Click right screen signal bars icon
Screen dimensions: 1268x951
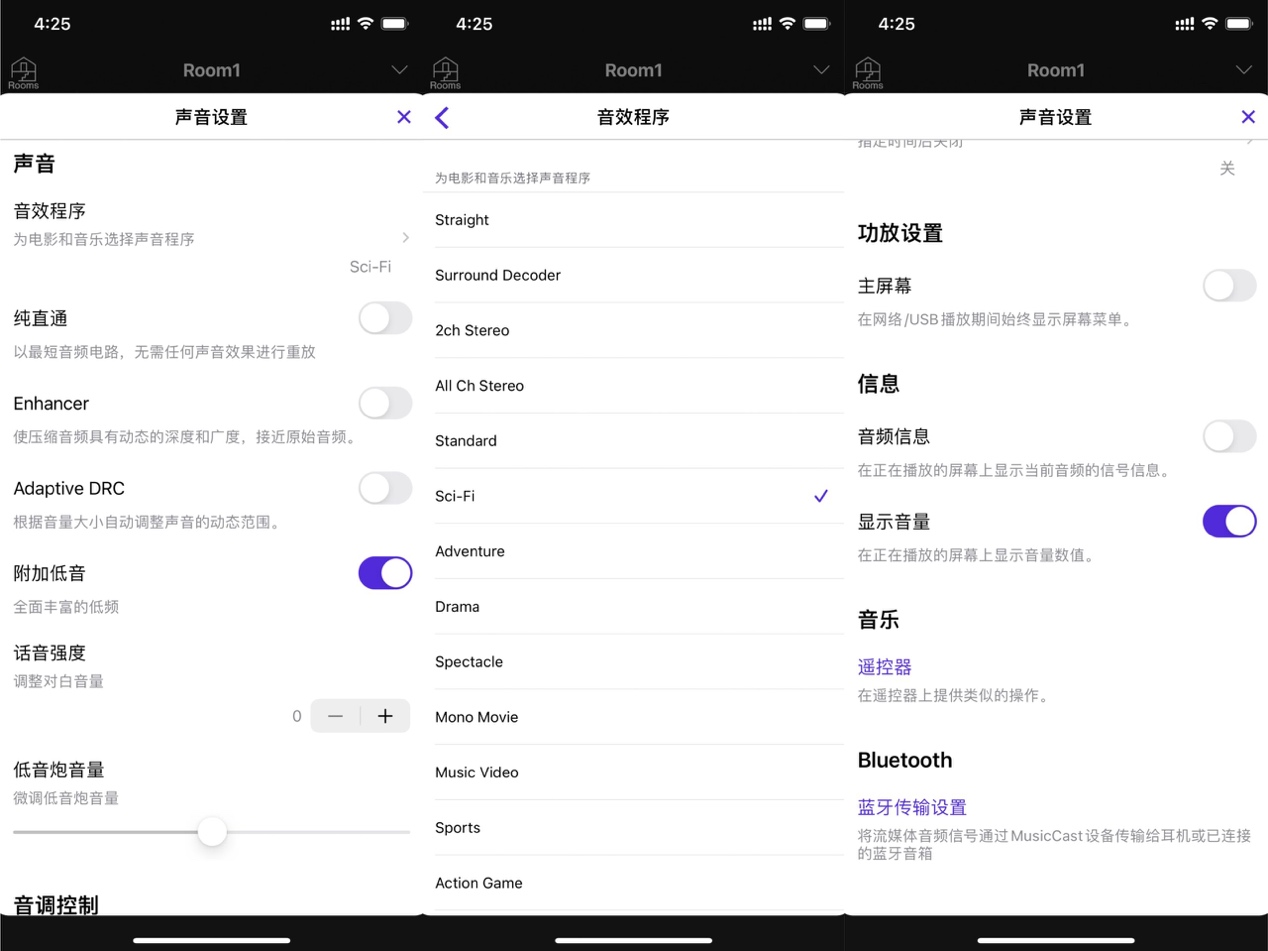pos(1185,23)
